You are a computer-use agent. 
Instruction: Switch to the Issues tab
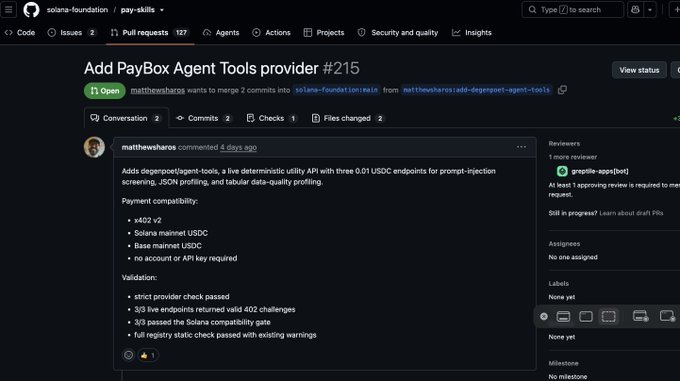click(x=72, y=33)
